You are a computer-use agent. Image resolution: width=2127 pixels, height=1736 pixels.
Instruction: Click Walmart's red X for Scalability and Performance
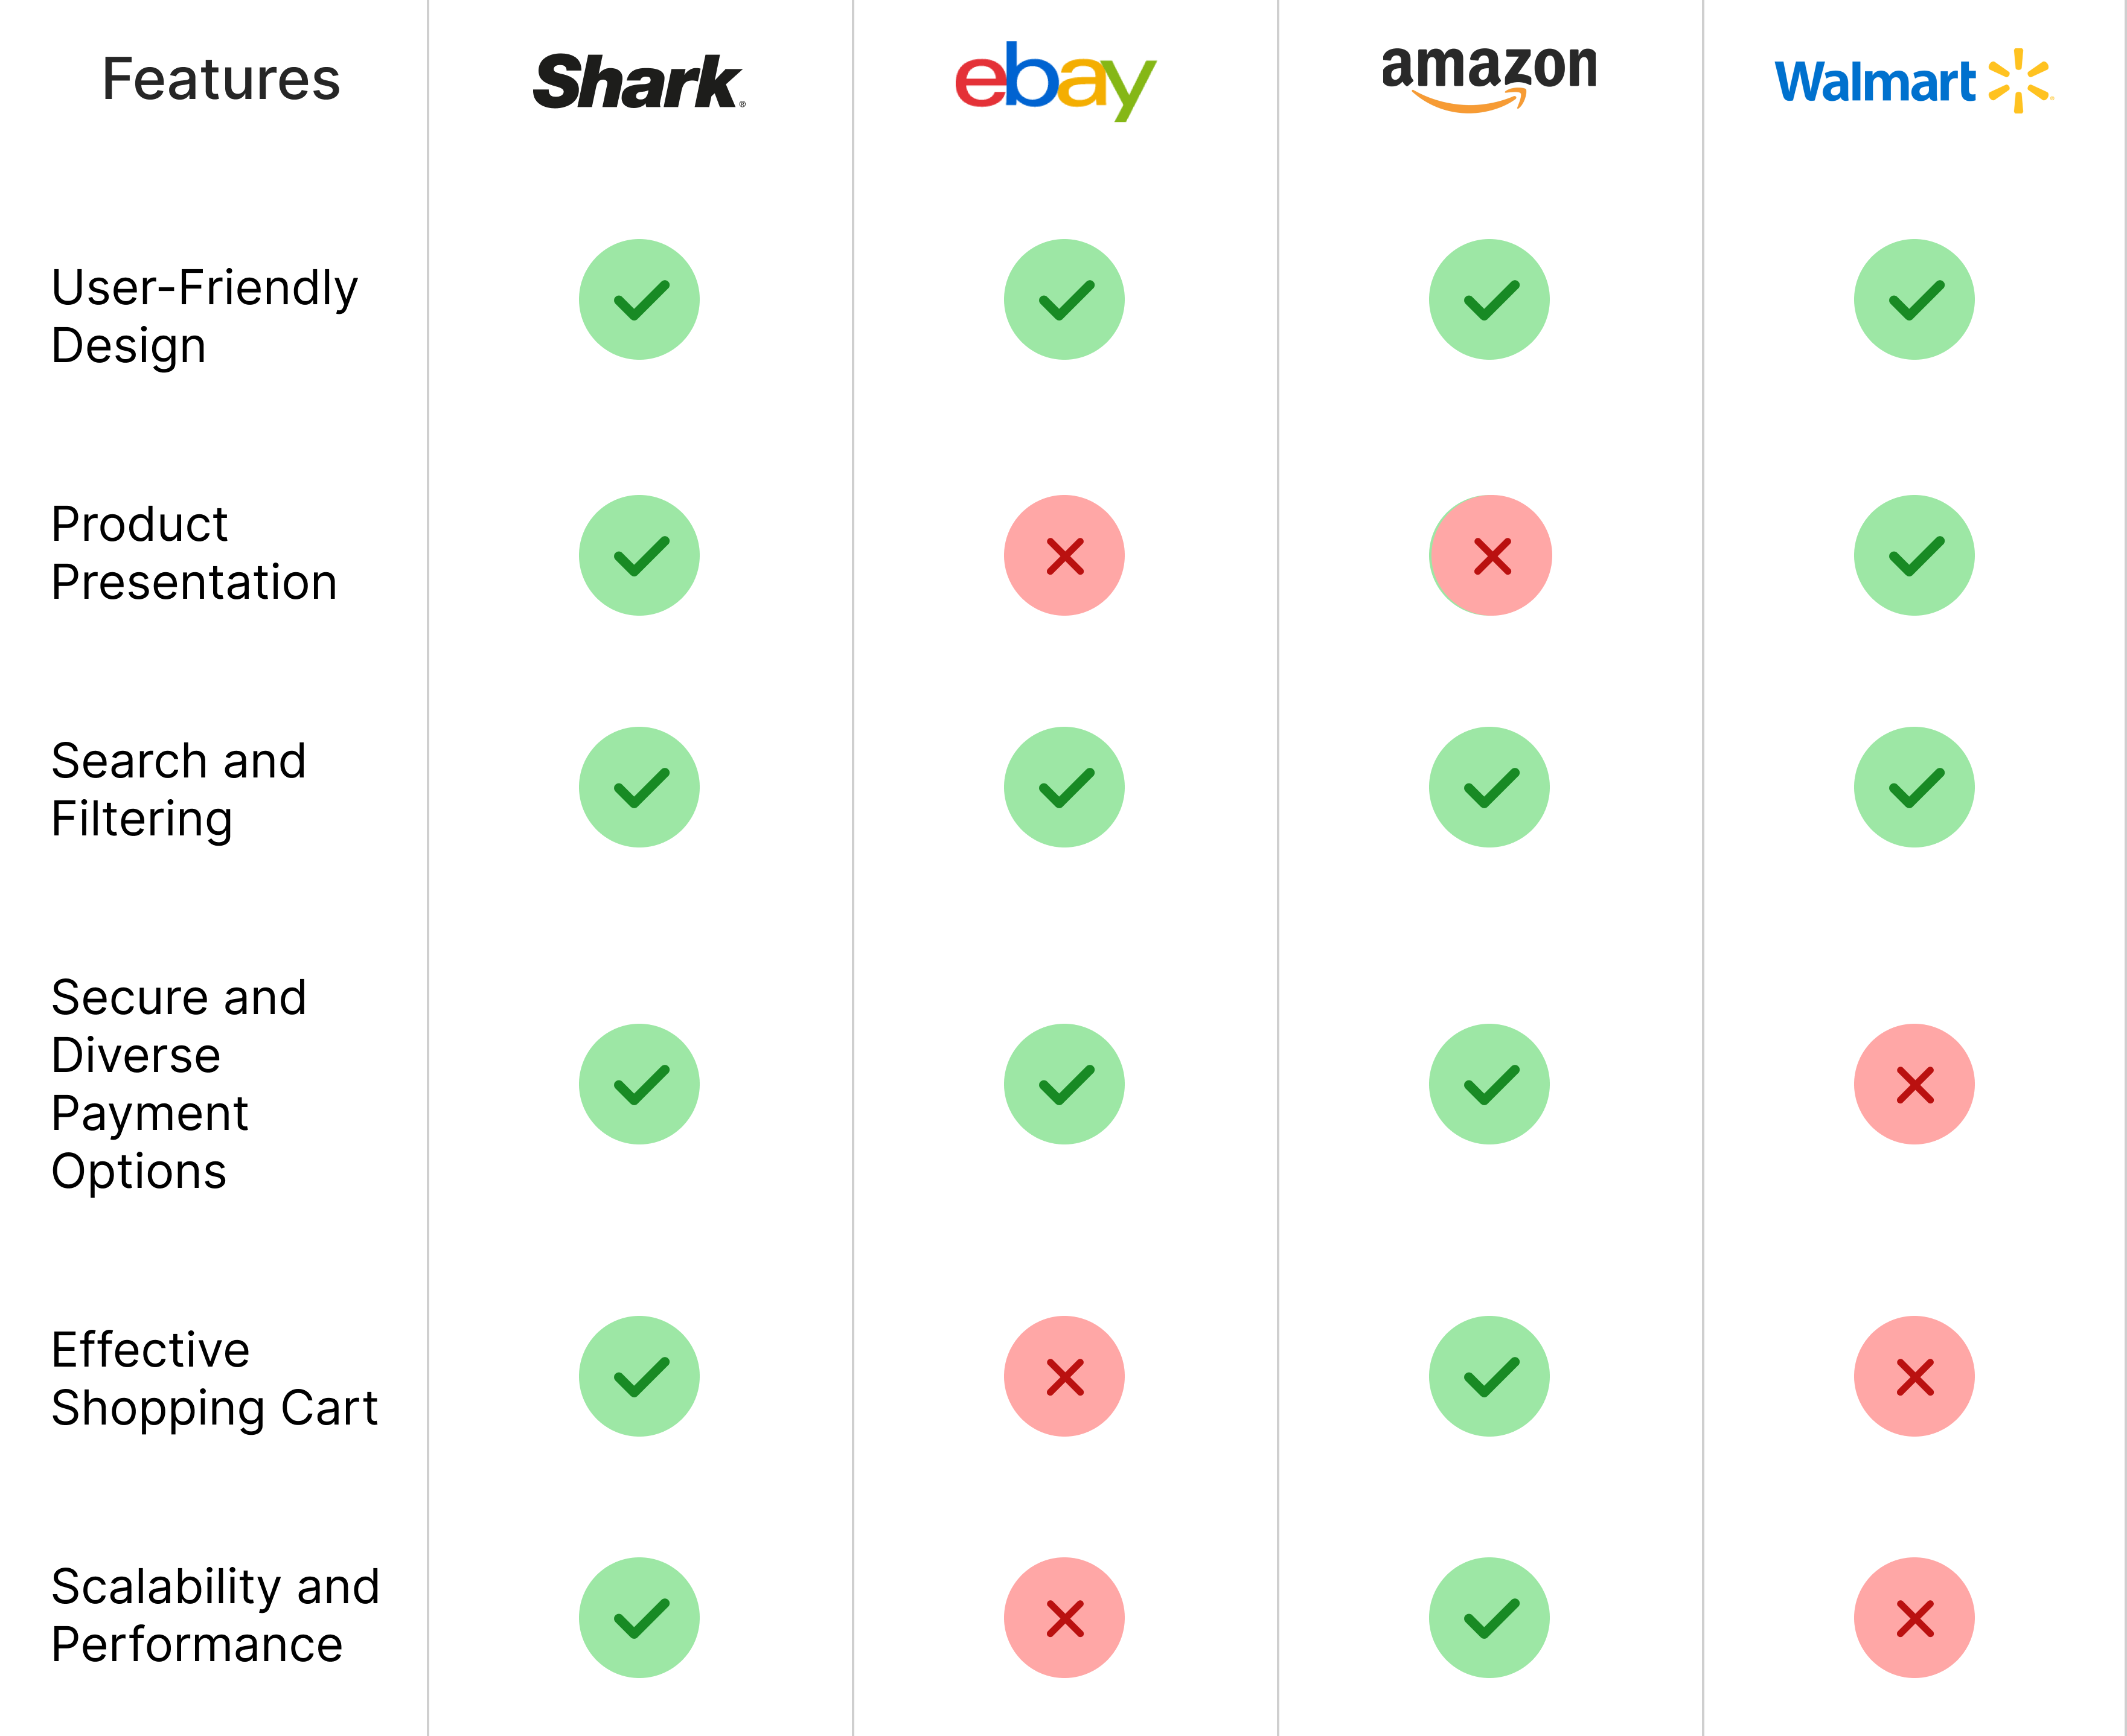coord(1914,1617)
